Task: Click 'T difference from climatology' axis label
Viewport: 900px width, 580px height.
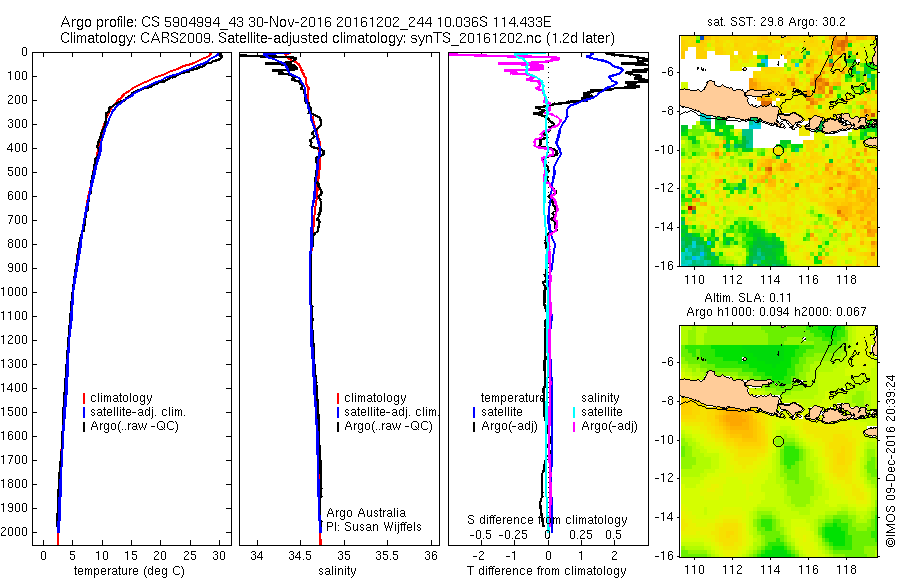Action: [x=546, y=571]
